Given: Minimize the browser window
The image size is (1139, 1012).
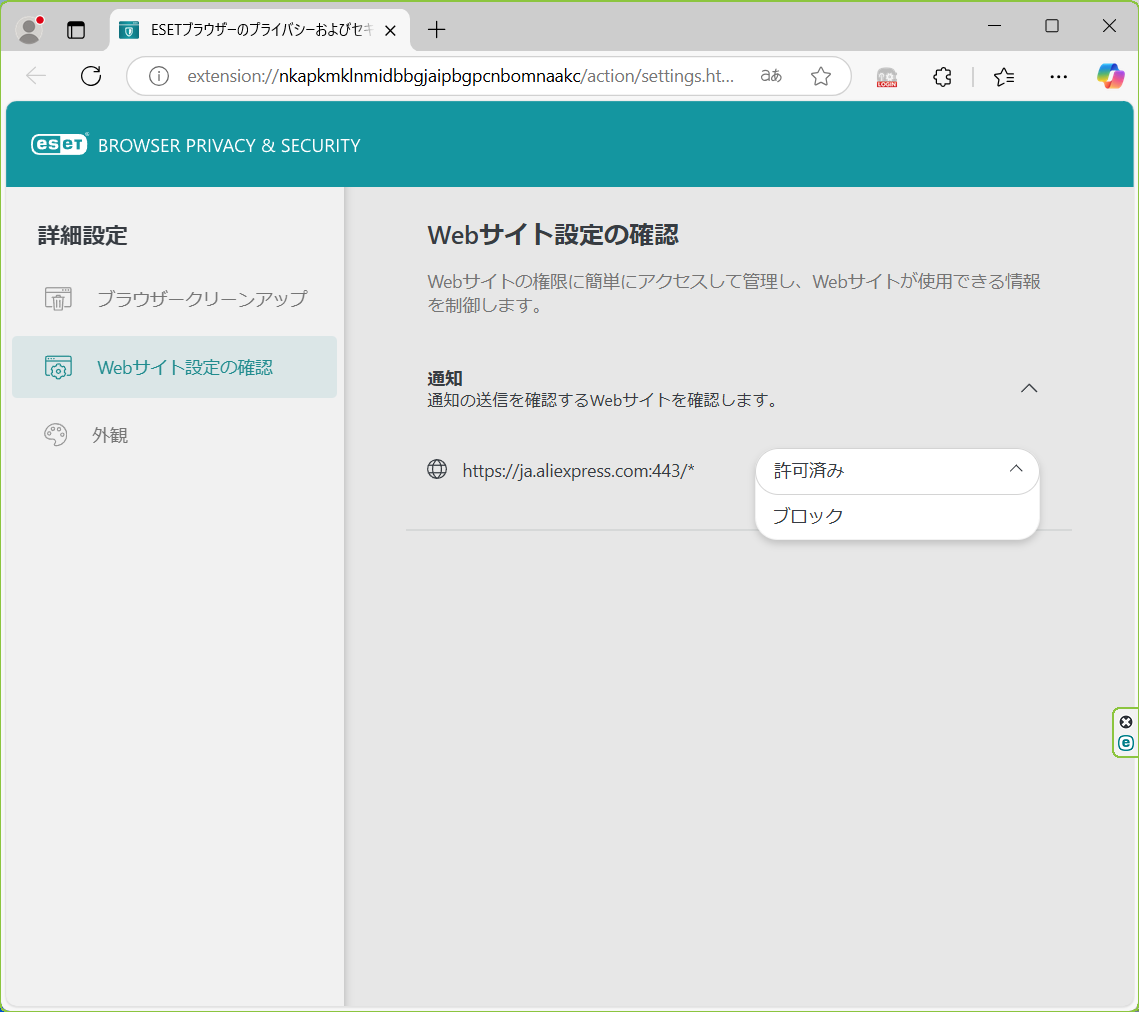Looking at the screenshot, I should [994, 26].
